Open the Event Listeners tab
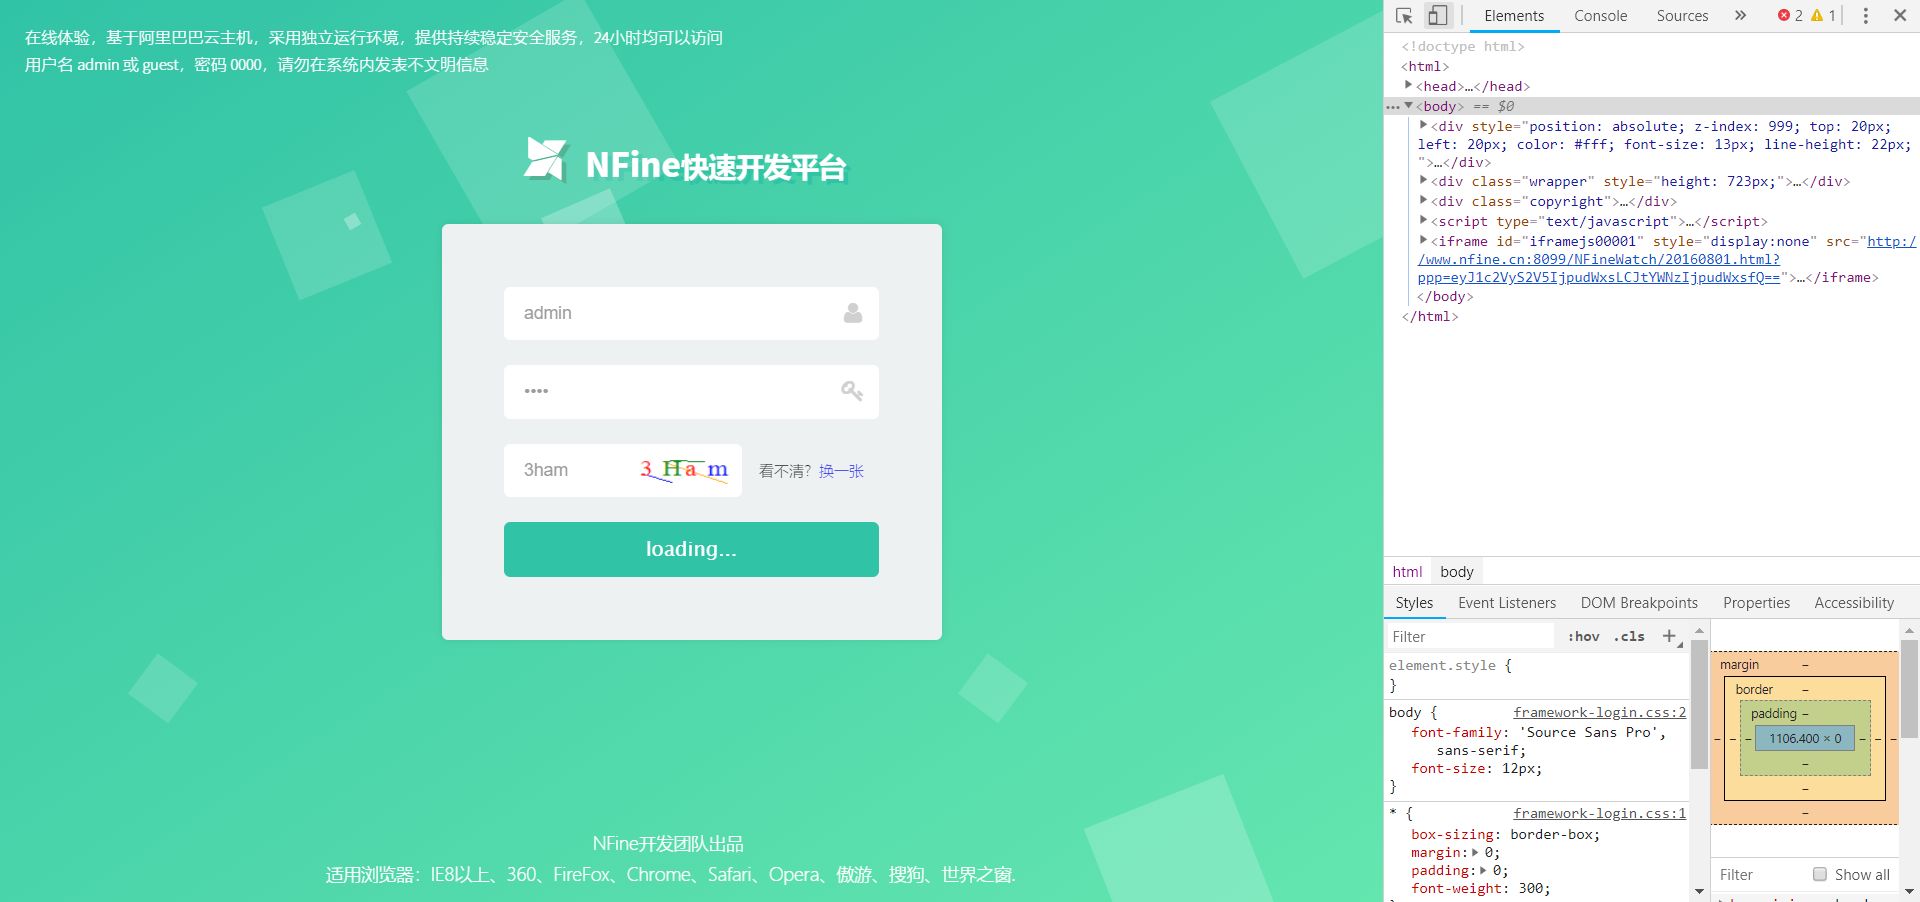The height and width of the screenshot is (902, 1920). (x=1507, y=603)
